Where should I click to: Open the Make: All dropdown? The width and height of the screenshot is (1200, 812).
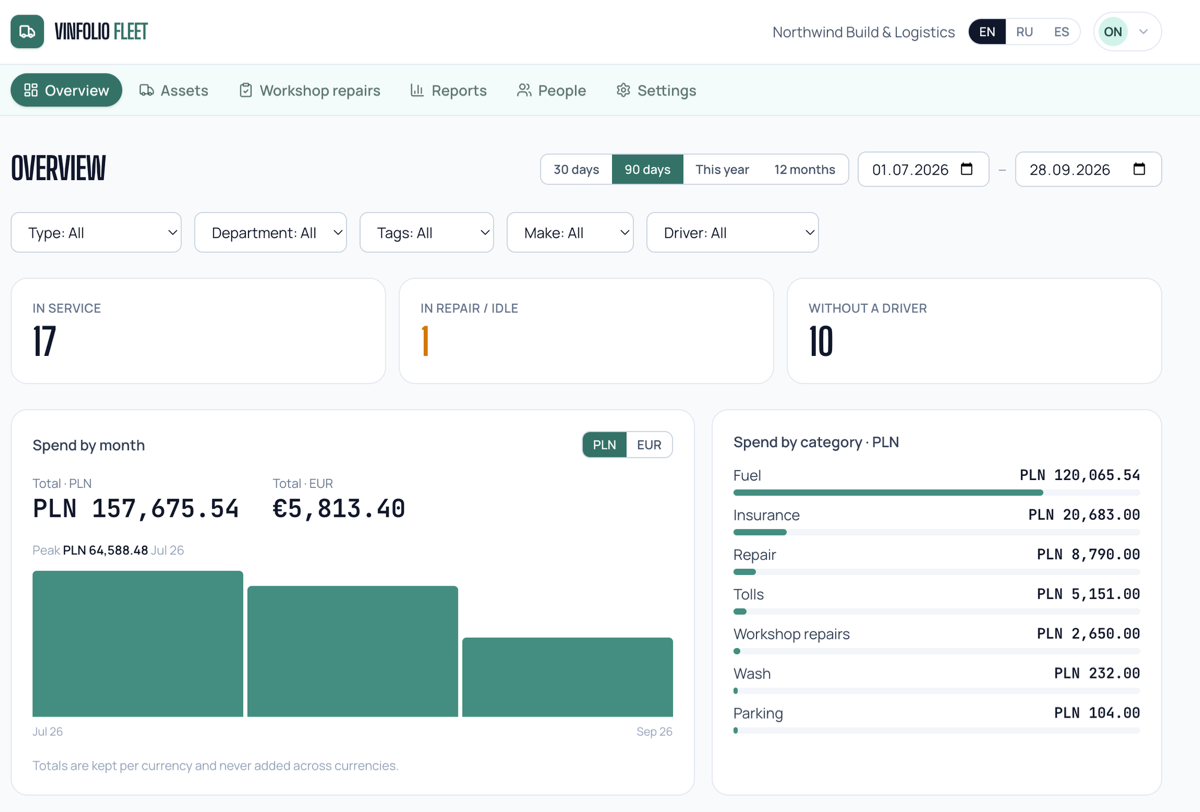tap(570, 233)
